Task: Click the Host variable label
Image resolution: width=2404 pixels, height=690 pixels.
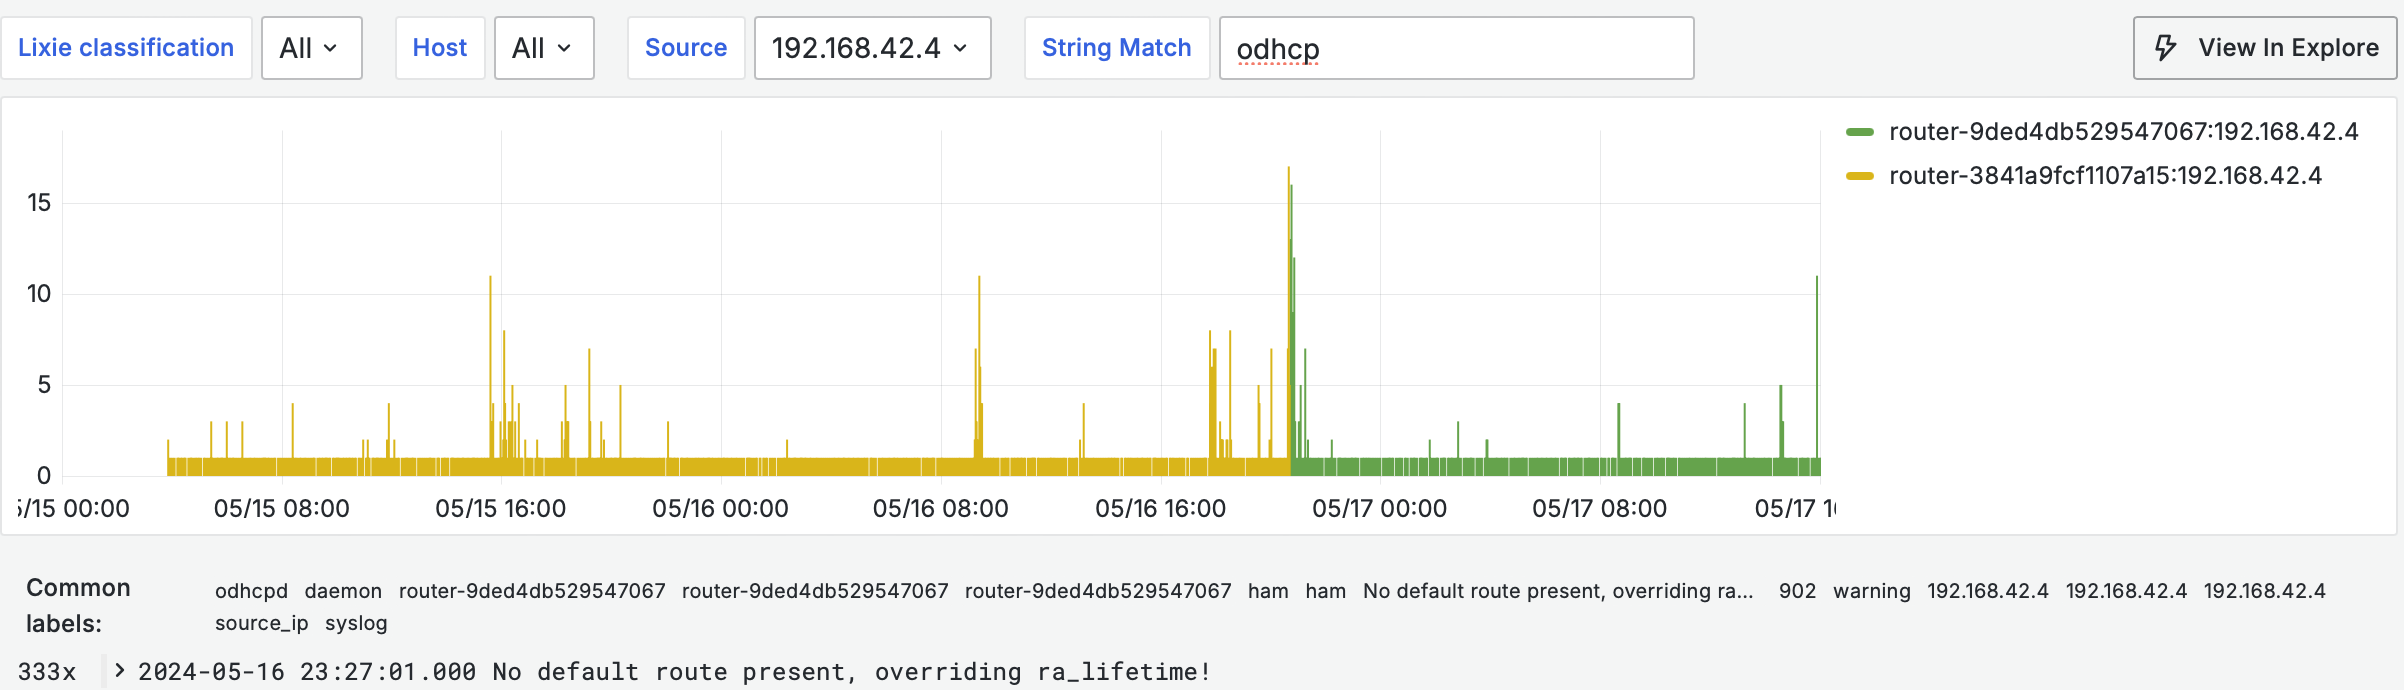Action: point(439,48)
